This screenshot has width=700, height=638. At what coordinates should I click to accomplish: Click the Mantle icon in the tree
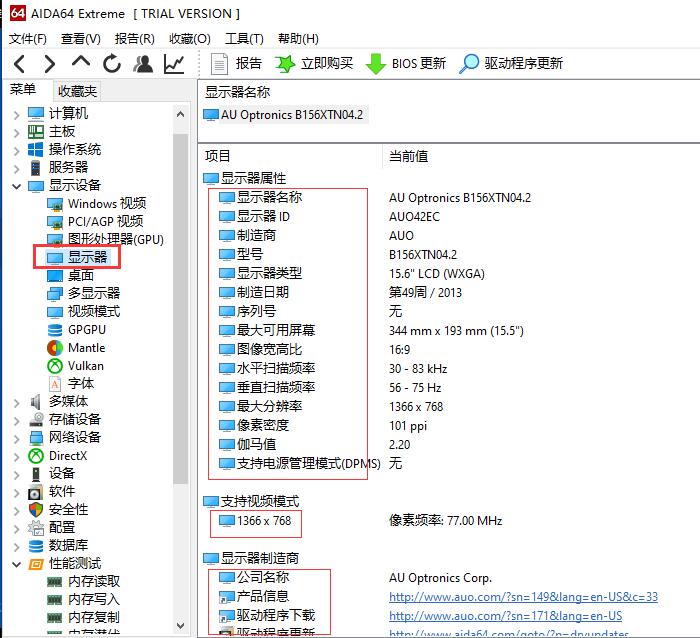point(55,348)
